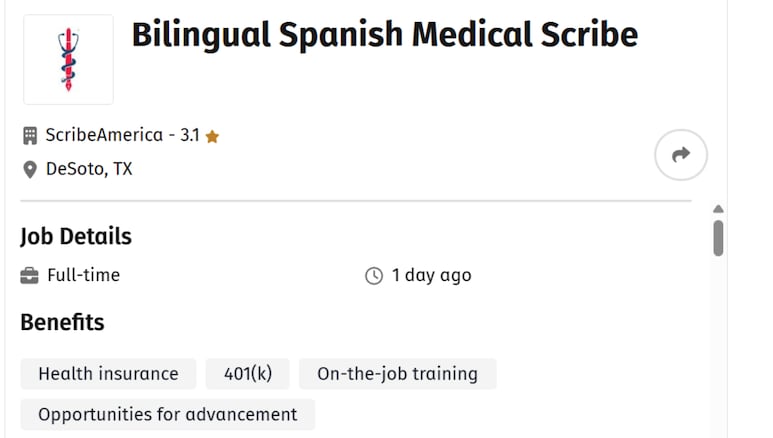Click the share arrow button
The height and width of the screenshot is (438, 773).
(x=681, y=155)
